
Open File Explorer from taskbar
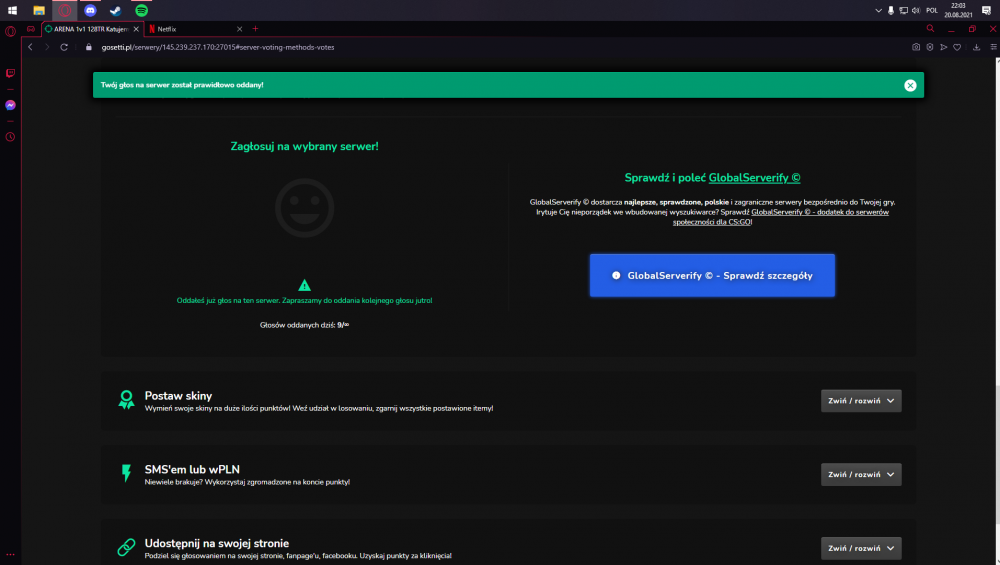click(x=39, y=10)
